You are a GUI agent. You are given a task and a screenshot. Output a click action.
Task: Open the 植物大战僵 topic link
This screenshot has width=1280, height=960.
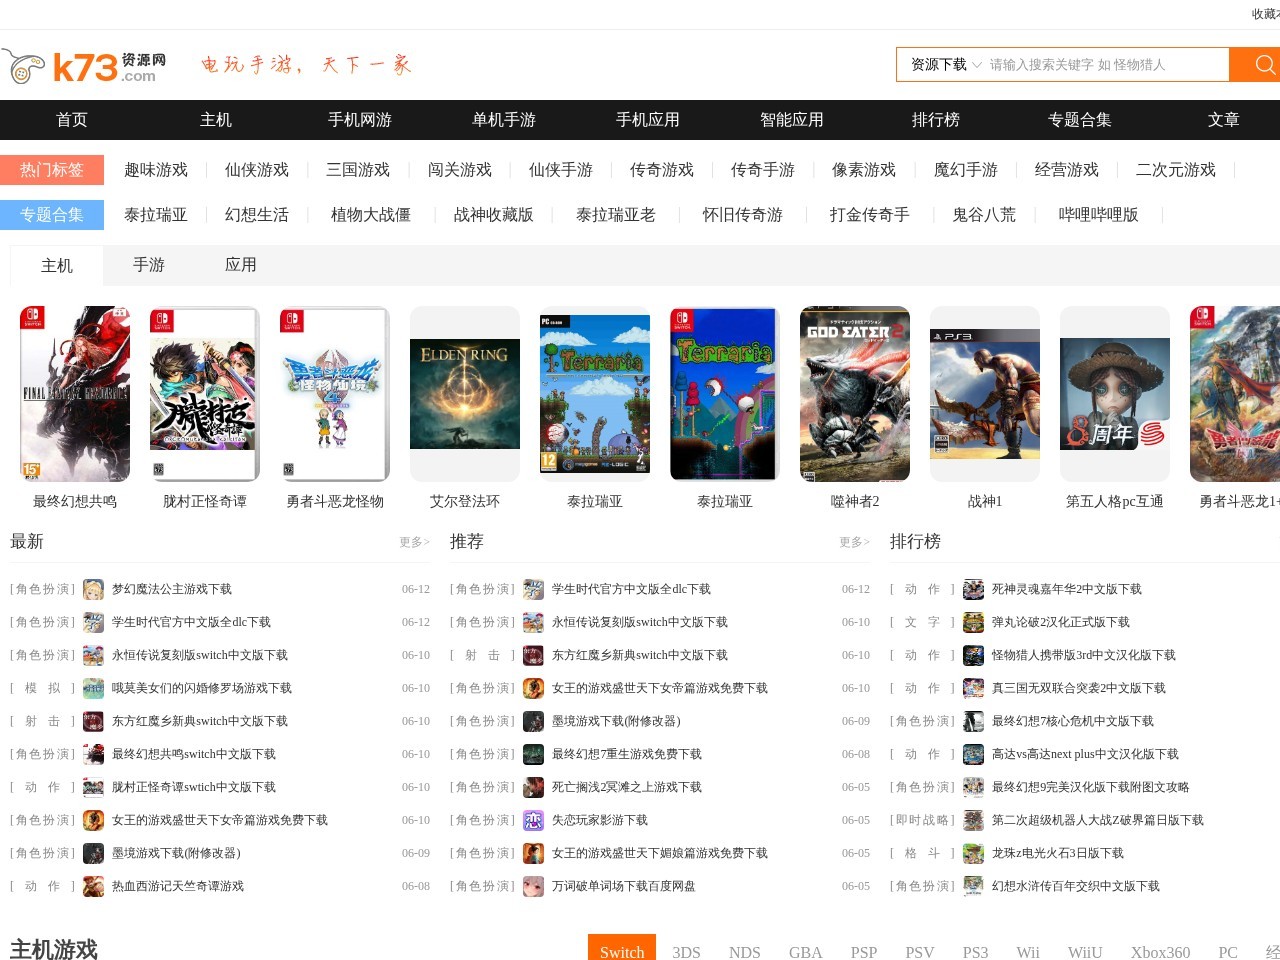[x=371, y=215]
